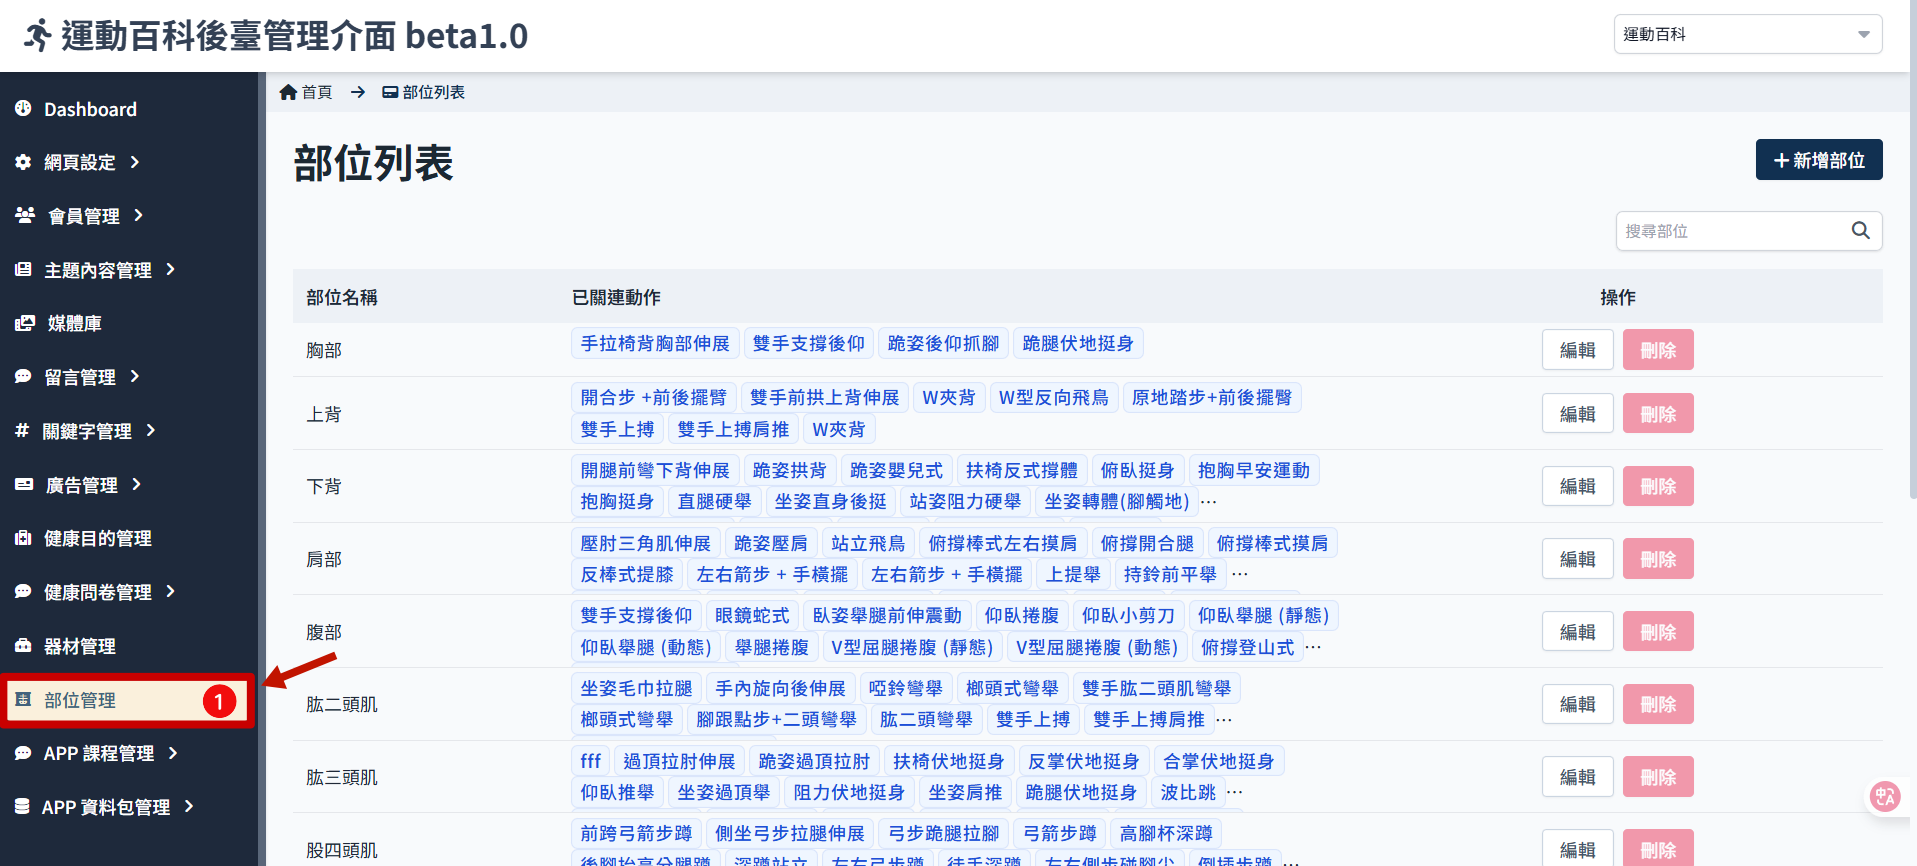Expand the 健康問卷管理 submenu chevron
This screenshot has width=1917, height=866.
click(x=170, y=591)
